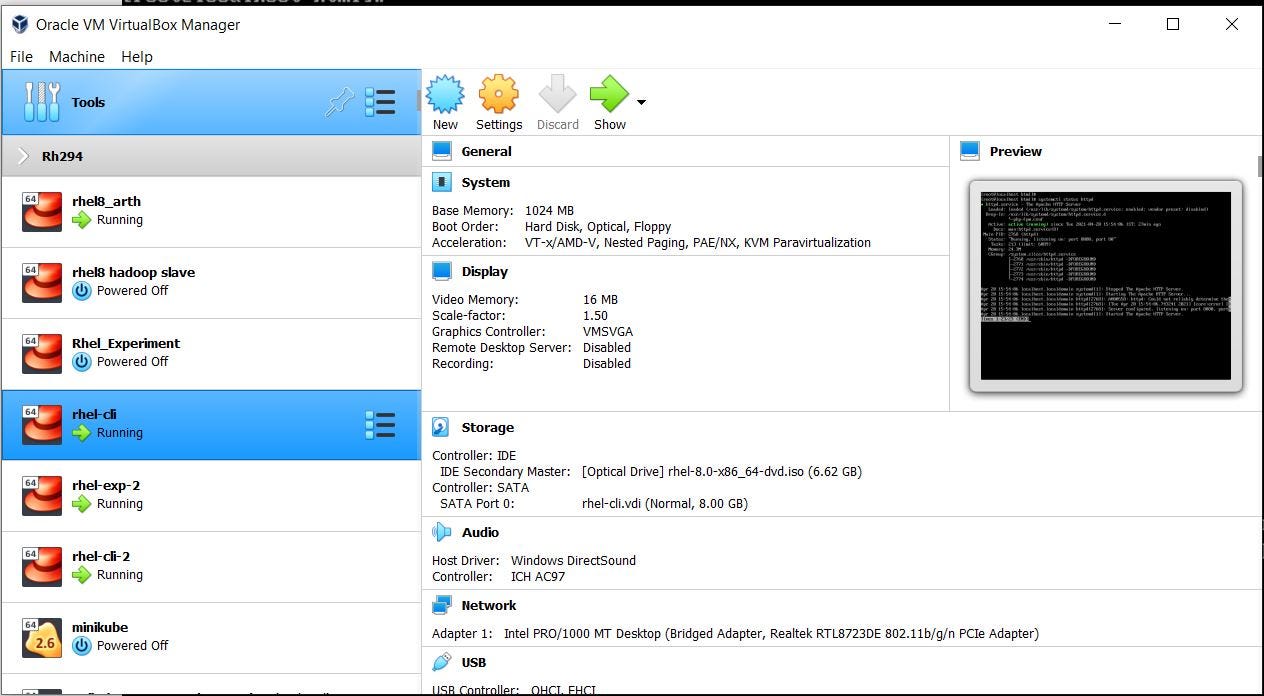Click the rhel-cli-2 OS icon

(x=42, y=566)
